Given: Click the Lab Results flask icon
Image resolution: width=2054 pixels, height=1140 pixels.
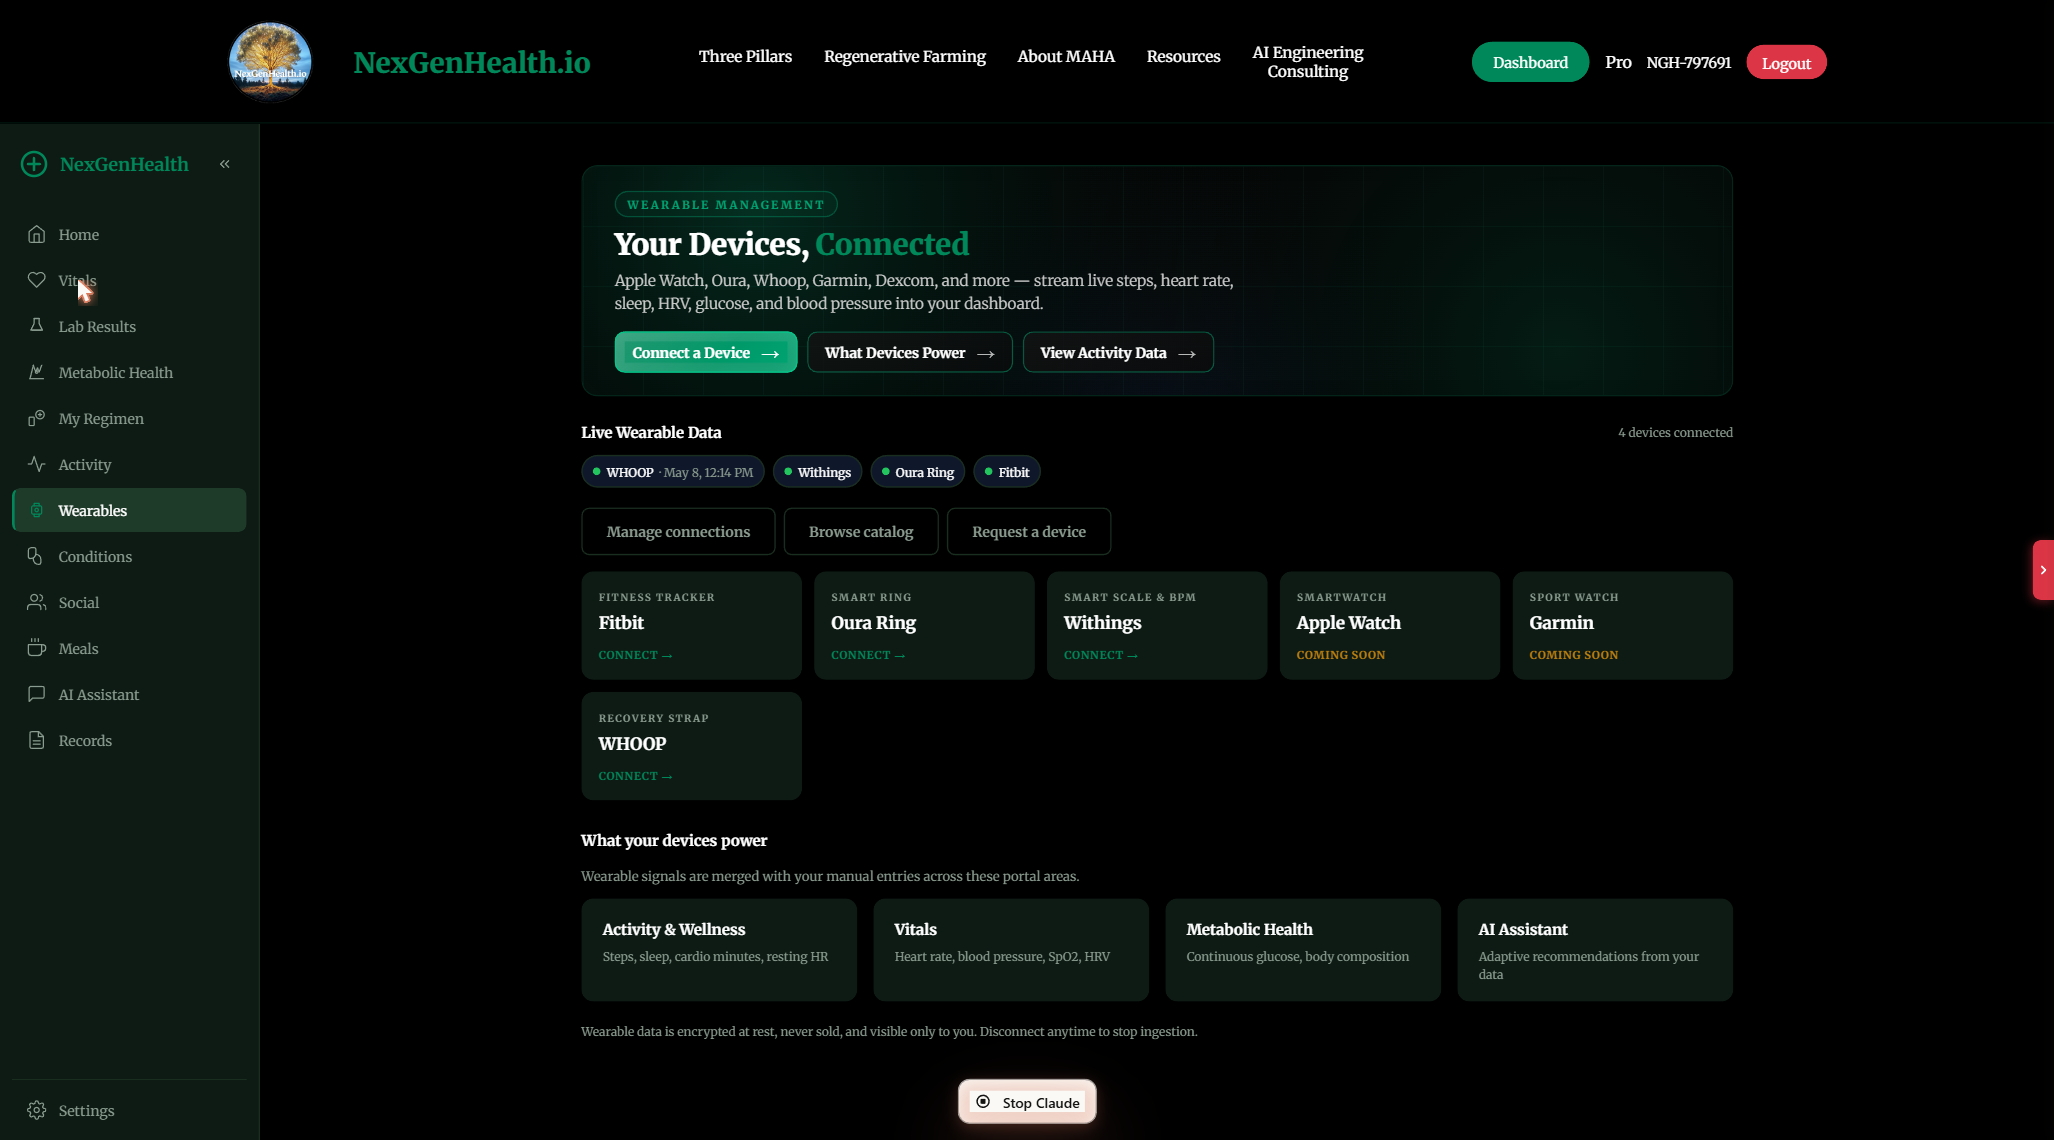Looking at the screenshot, I should [37, 326].
